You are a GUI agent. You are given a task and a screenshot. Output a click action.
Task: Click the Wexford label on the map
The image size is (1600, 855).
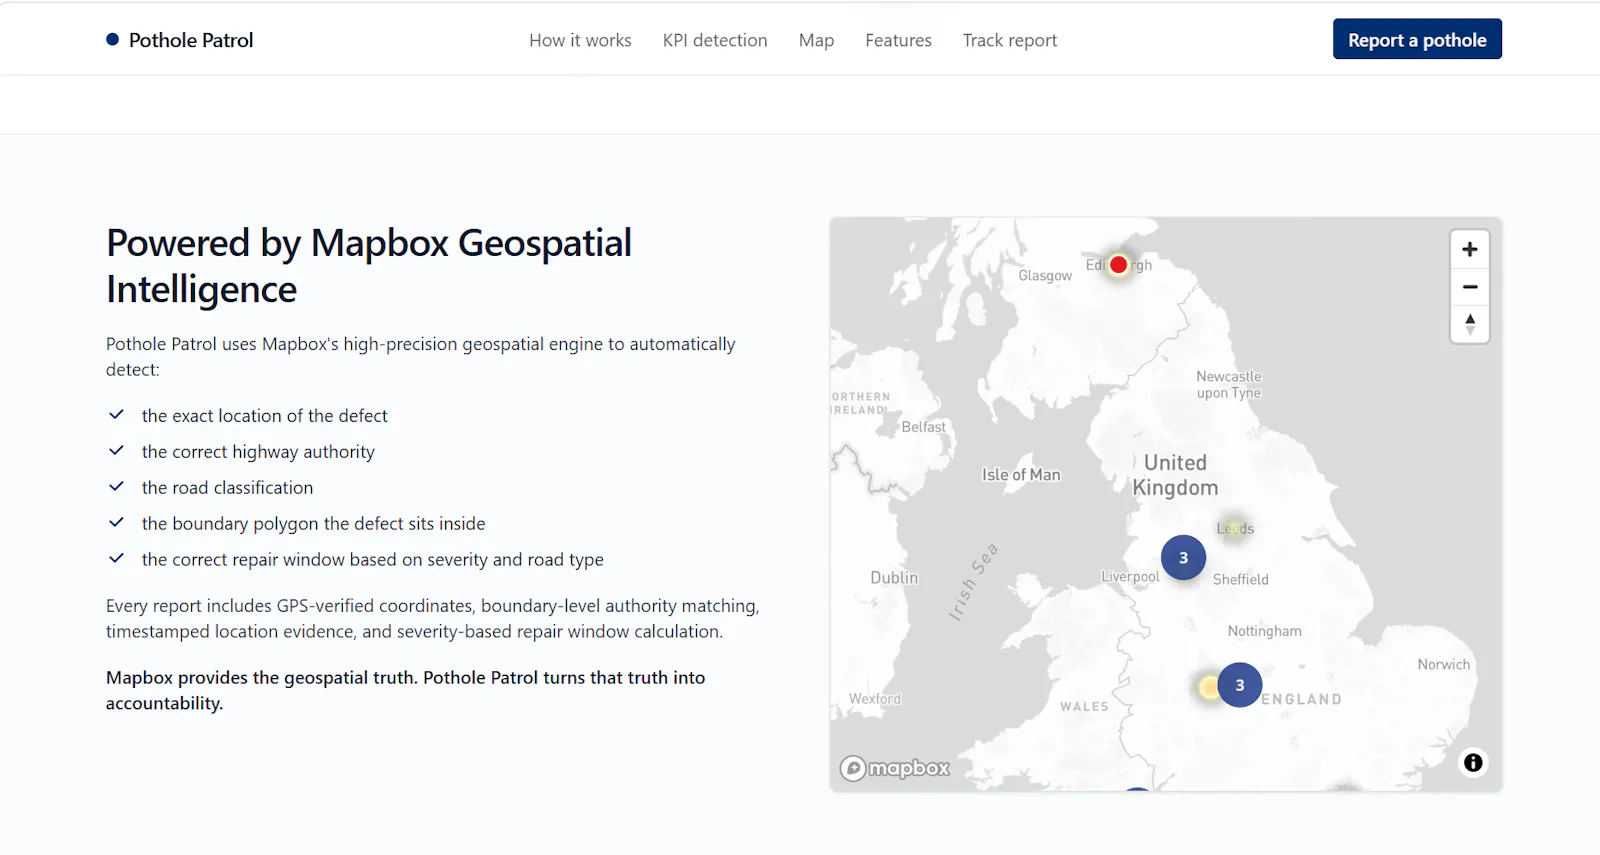click(x=875, y=698)
